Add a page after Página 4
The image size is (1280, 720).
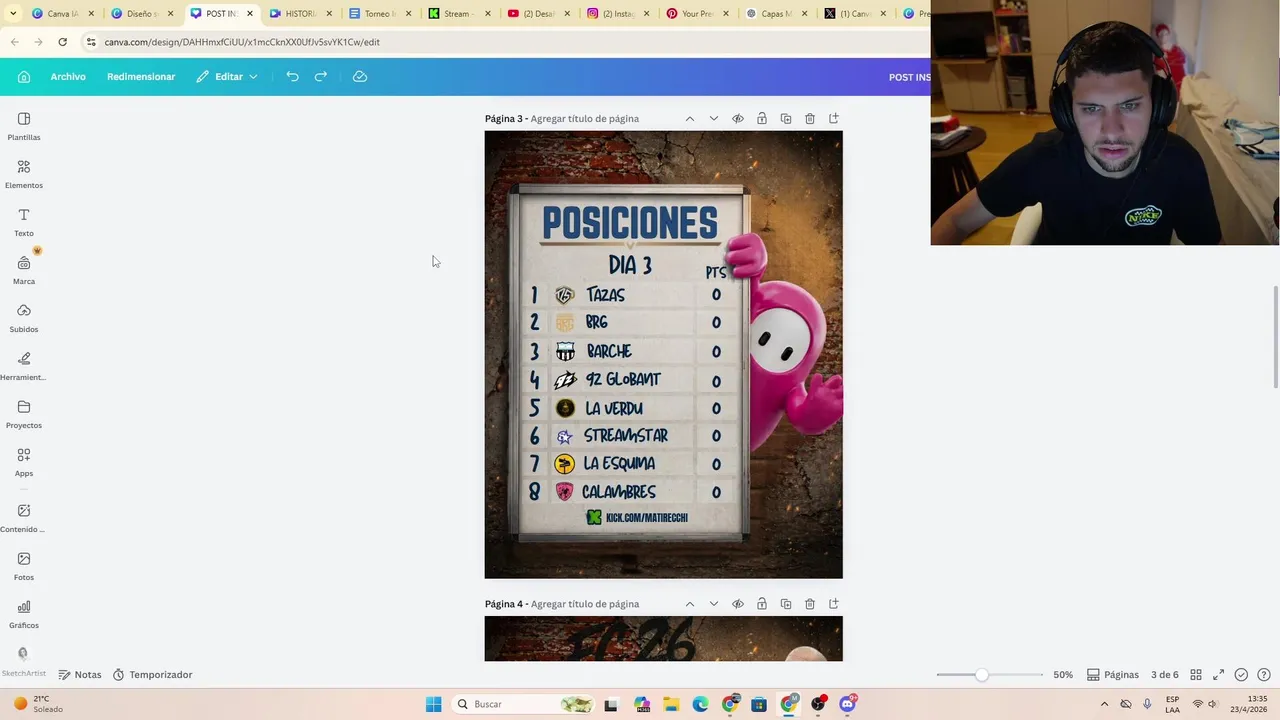pyautogui.click(x=834, y=604)
